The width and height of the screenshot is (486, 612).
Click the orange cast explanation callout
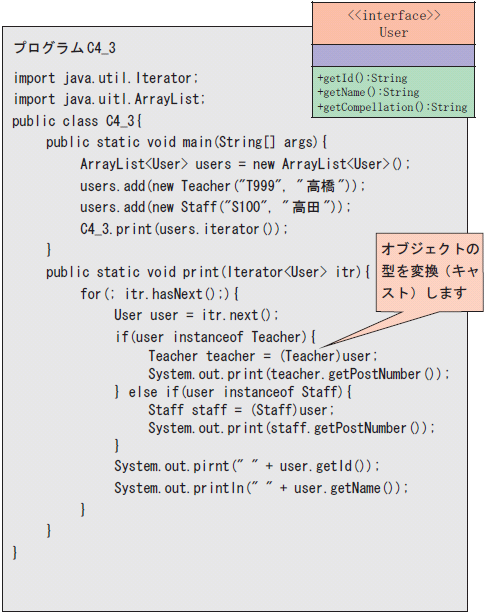tap(430, 272)
